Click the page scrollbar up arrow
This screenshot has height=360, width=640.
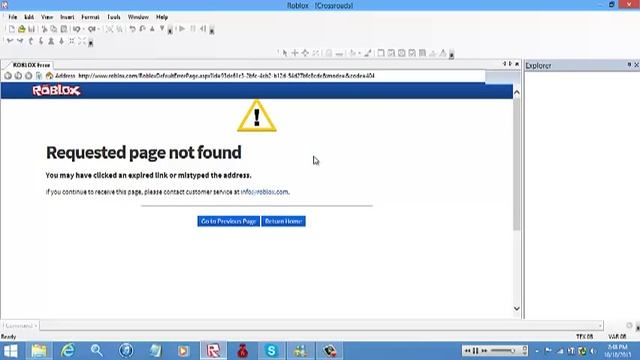(x=517, y=93)
